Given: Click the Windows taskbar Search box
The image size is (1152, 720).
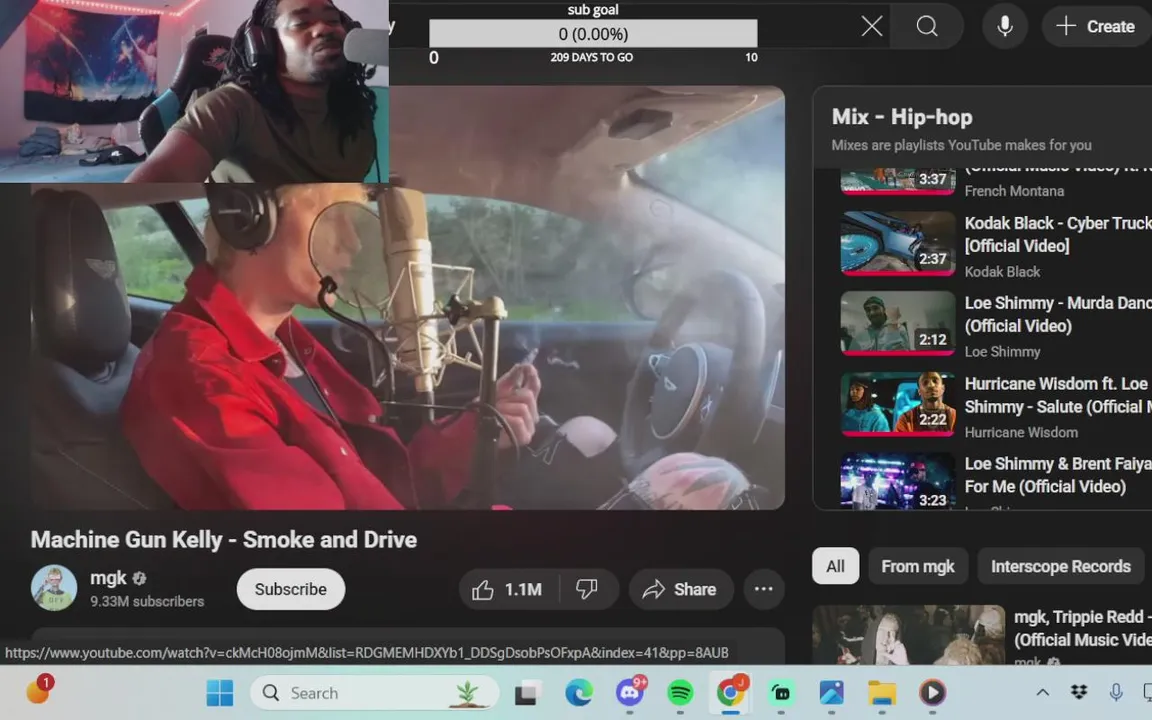Looking at the screenshot, I should (x=375, y=693).
